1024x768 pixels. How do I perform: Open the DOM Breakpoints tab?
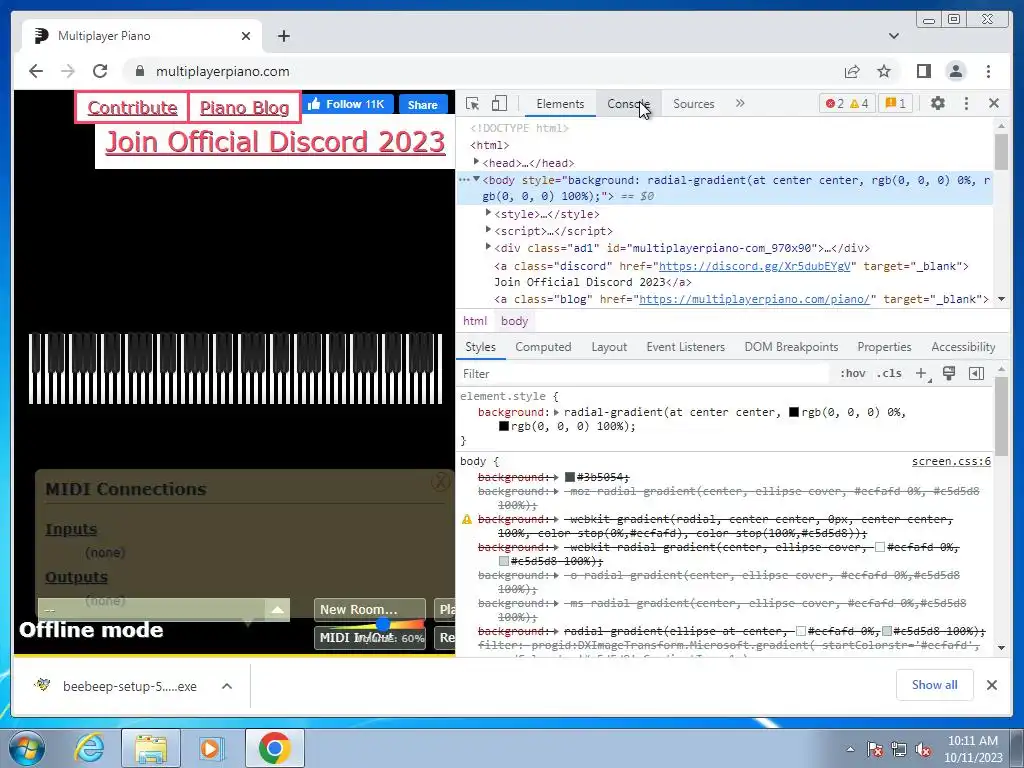[x=791, y=347]
